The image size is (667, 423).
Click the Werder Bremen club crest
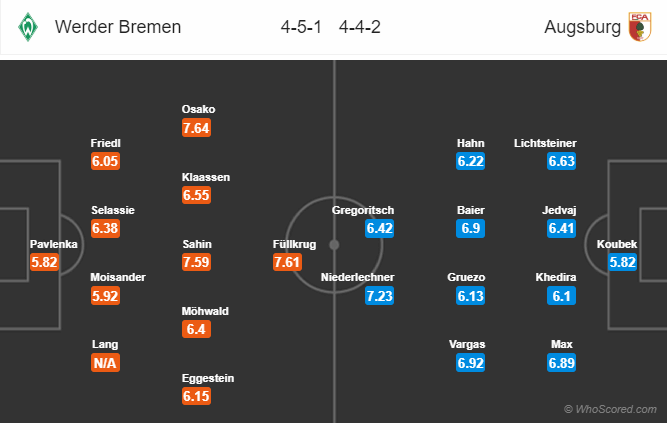point(26,27)
